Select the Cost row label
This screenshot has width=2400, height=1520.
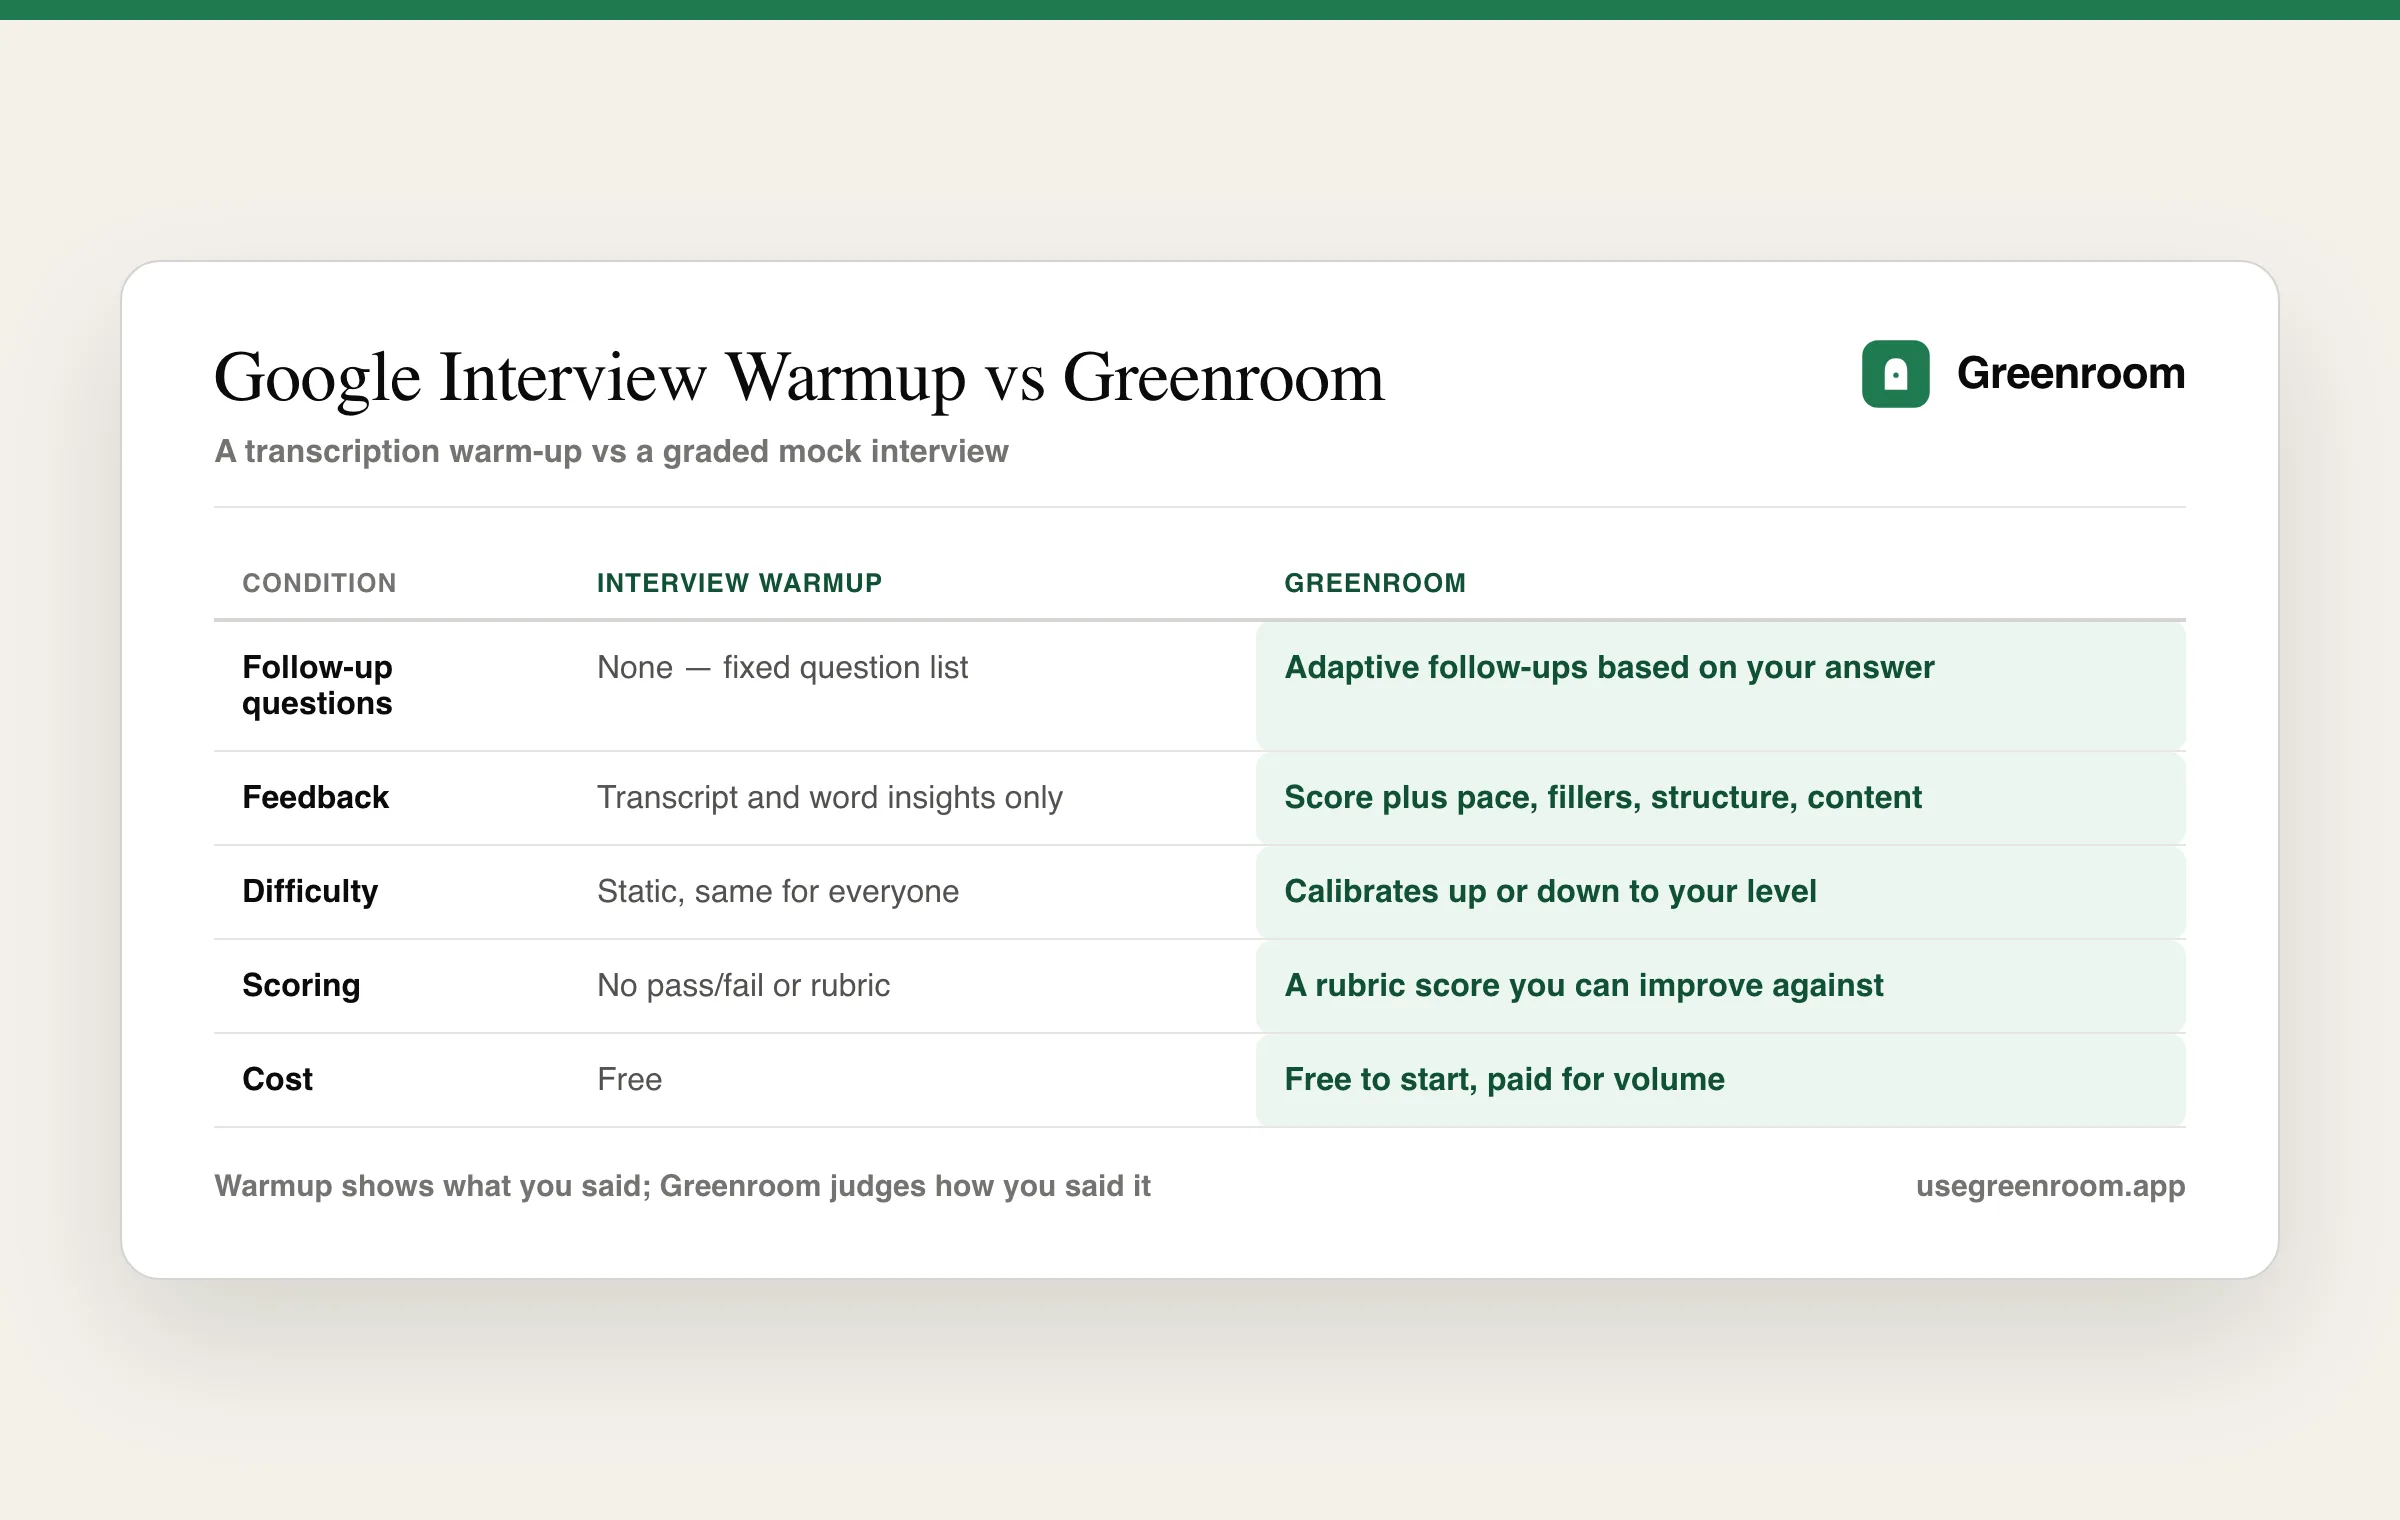(277, 1079)
